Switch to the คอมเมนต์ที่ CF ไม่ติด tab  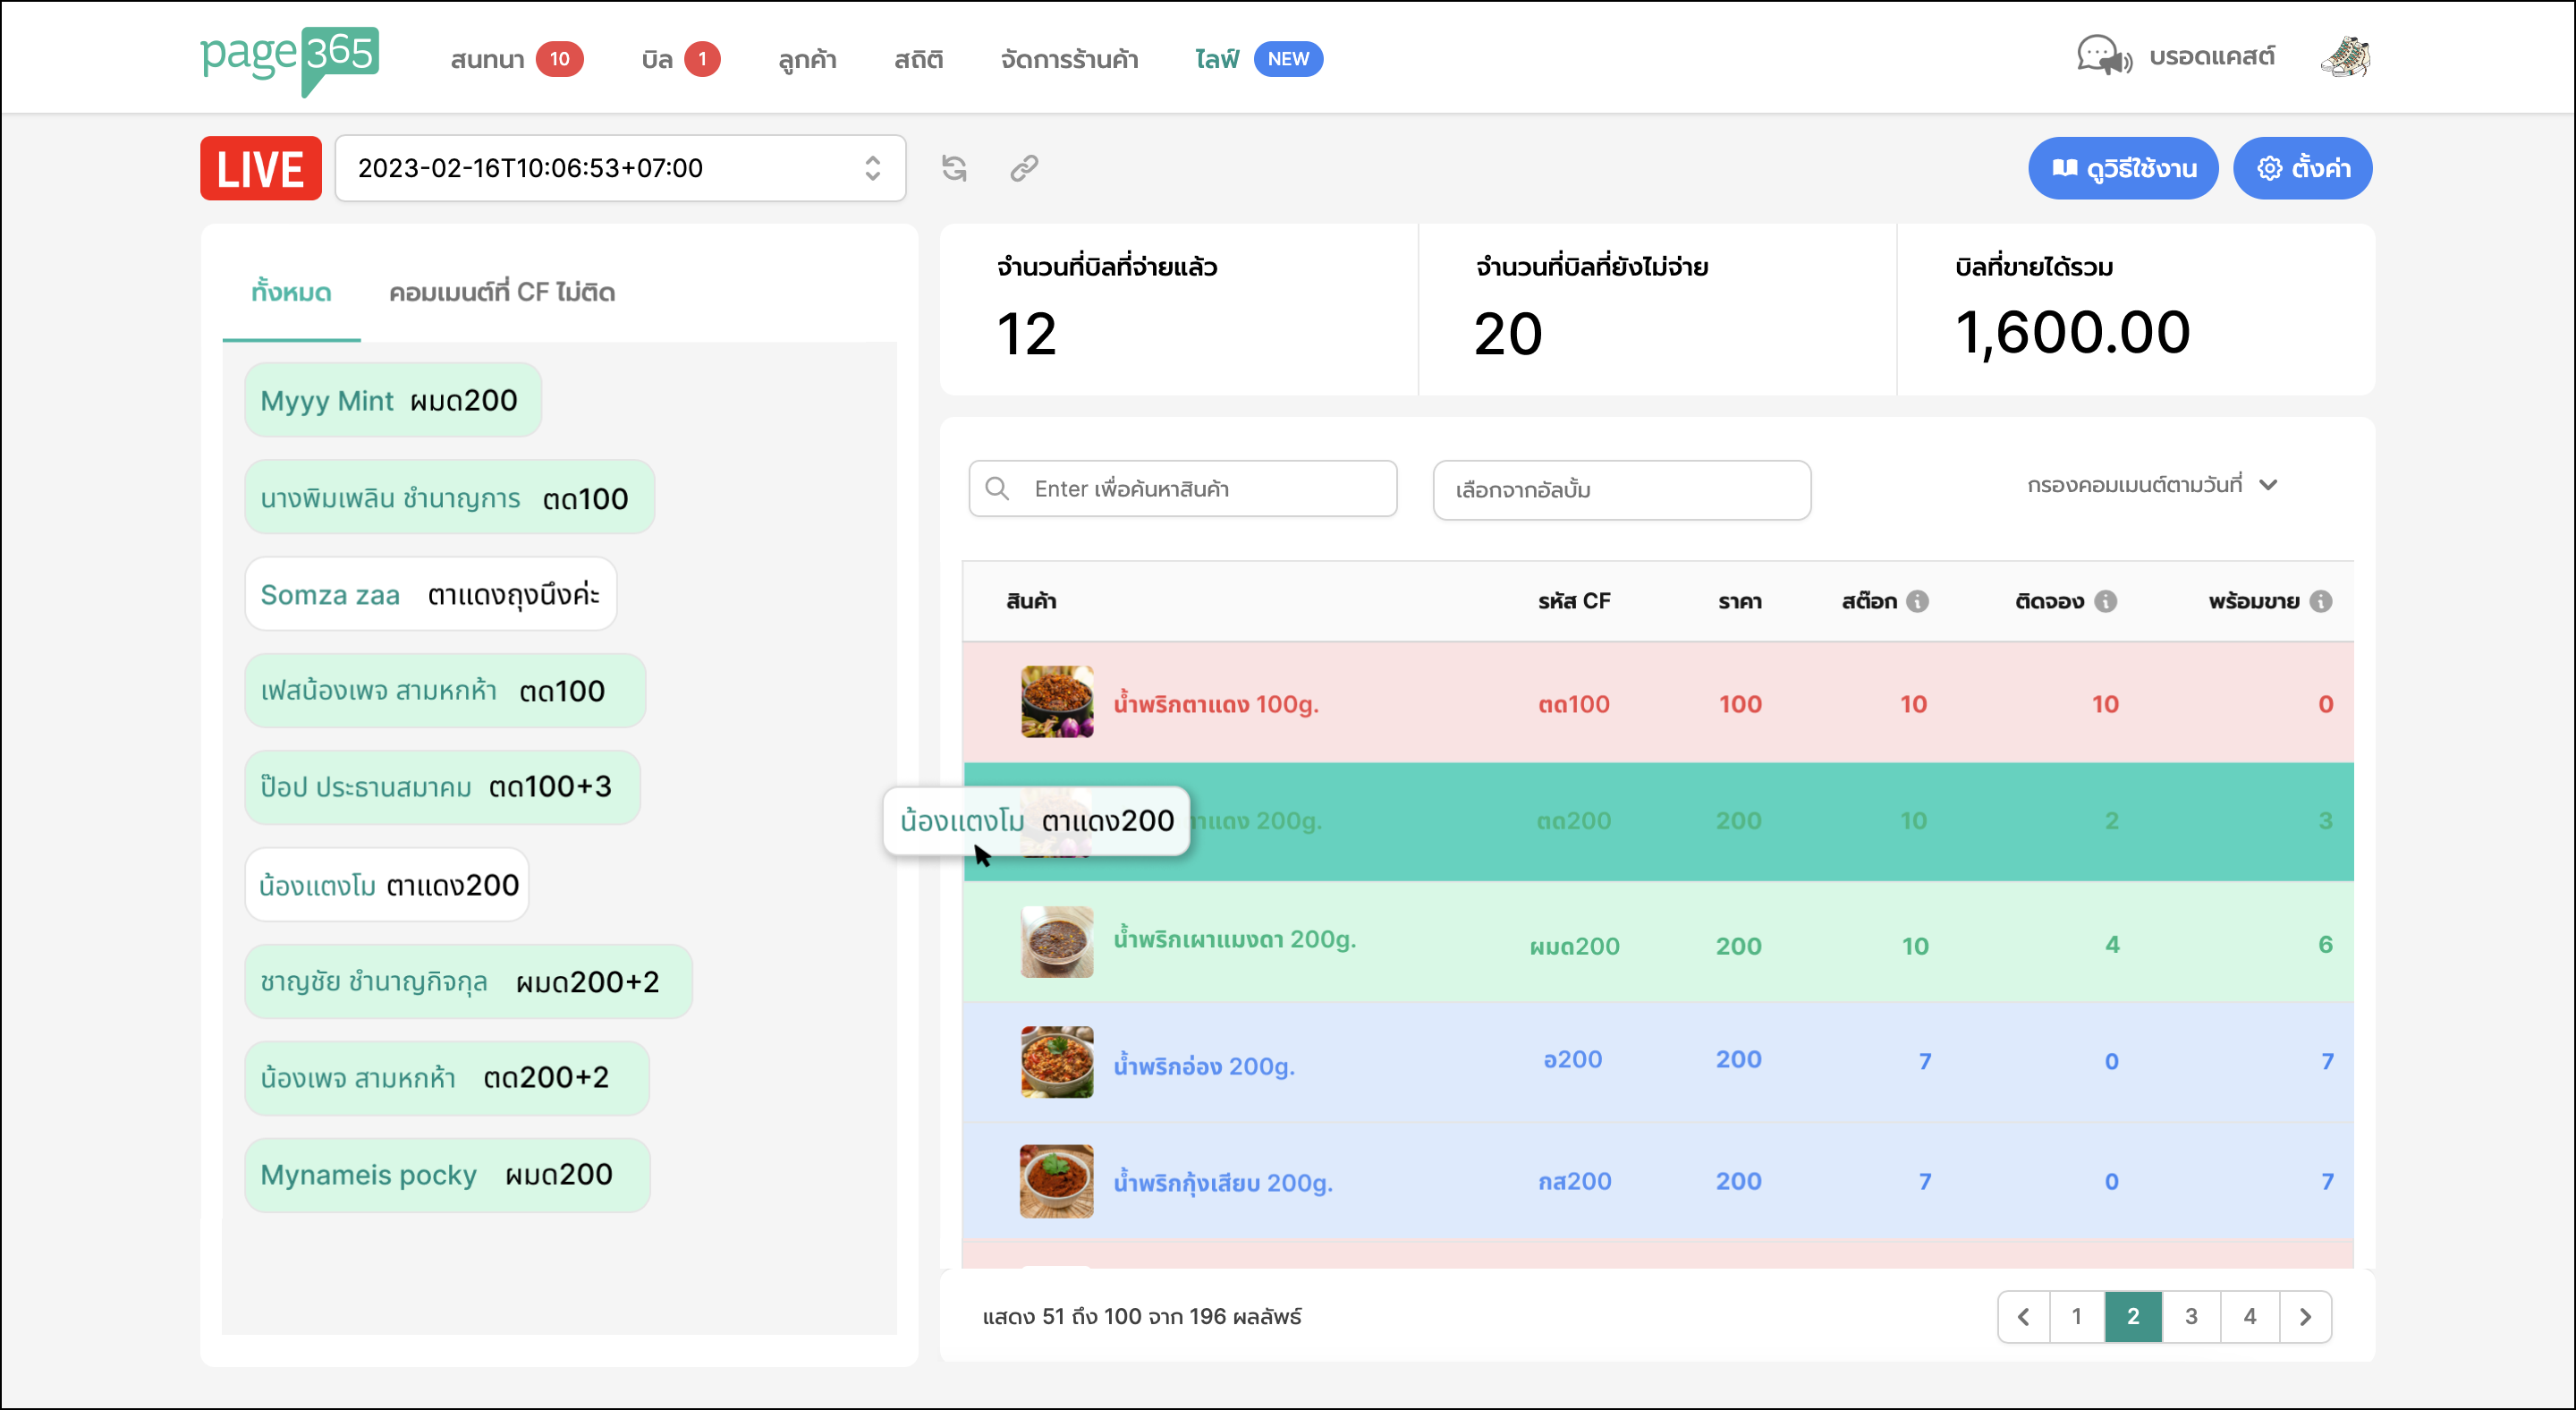coord(500,292)
